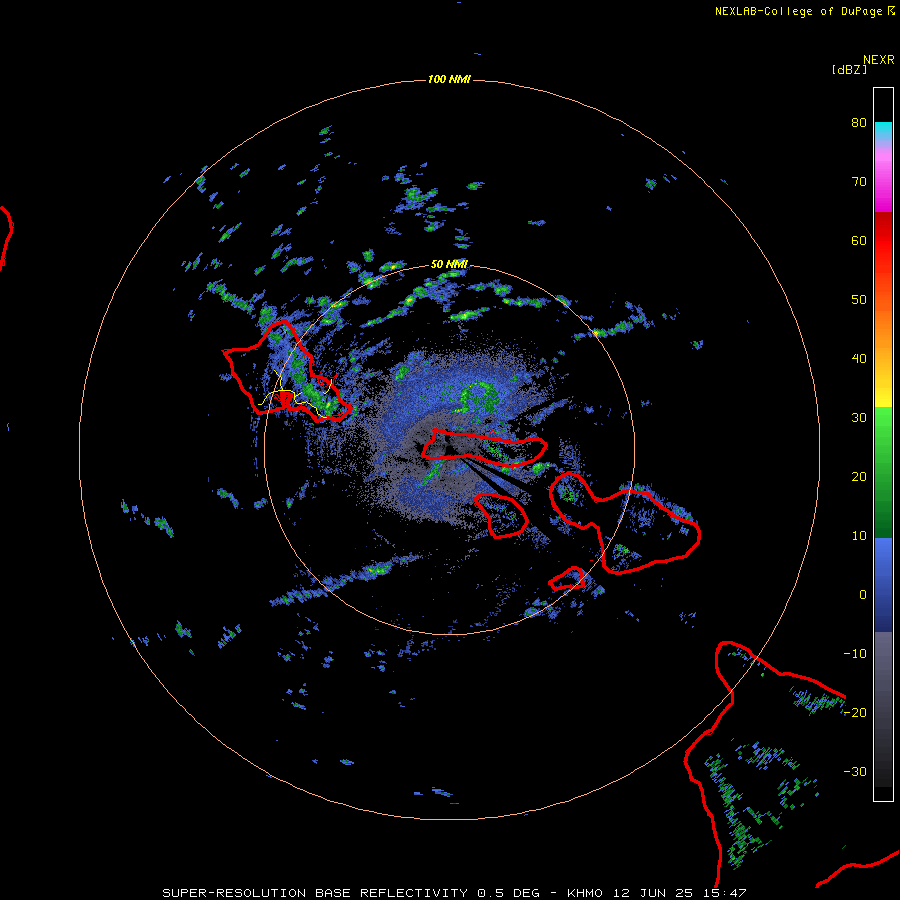900x900 pixels.
Task: Click the Maui island outline
Action: coord(624,522)
